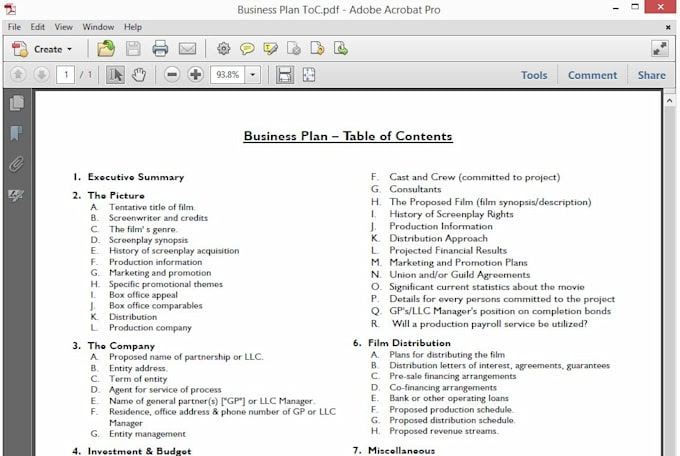Screen dimensions: 680x456
Task: Click the heading 'Miscellaneous'
Action: [x=402, y=451]
